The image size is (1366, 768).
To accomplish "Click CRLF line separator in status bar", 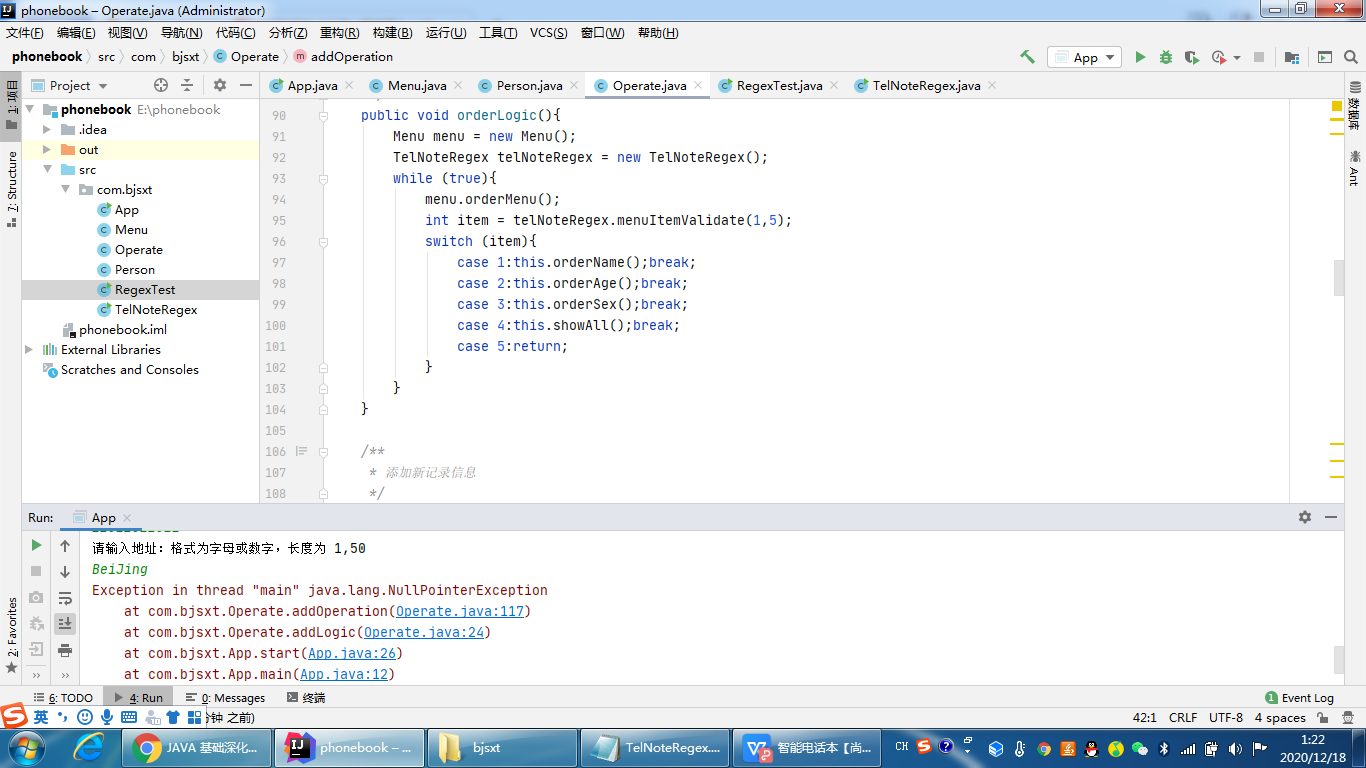I will (1183, 717).
